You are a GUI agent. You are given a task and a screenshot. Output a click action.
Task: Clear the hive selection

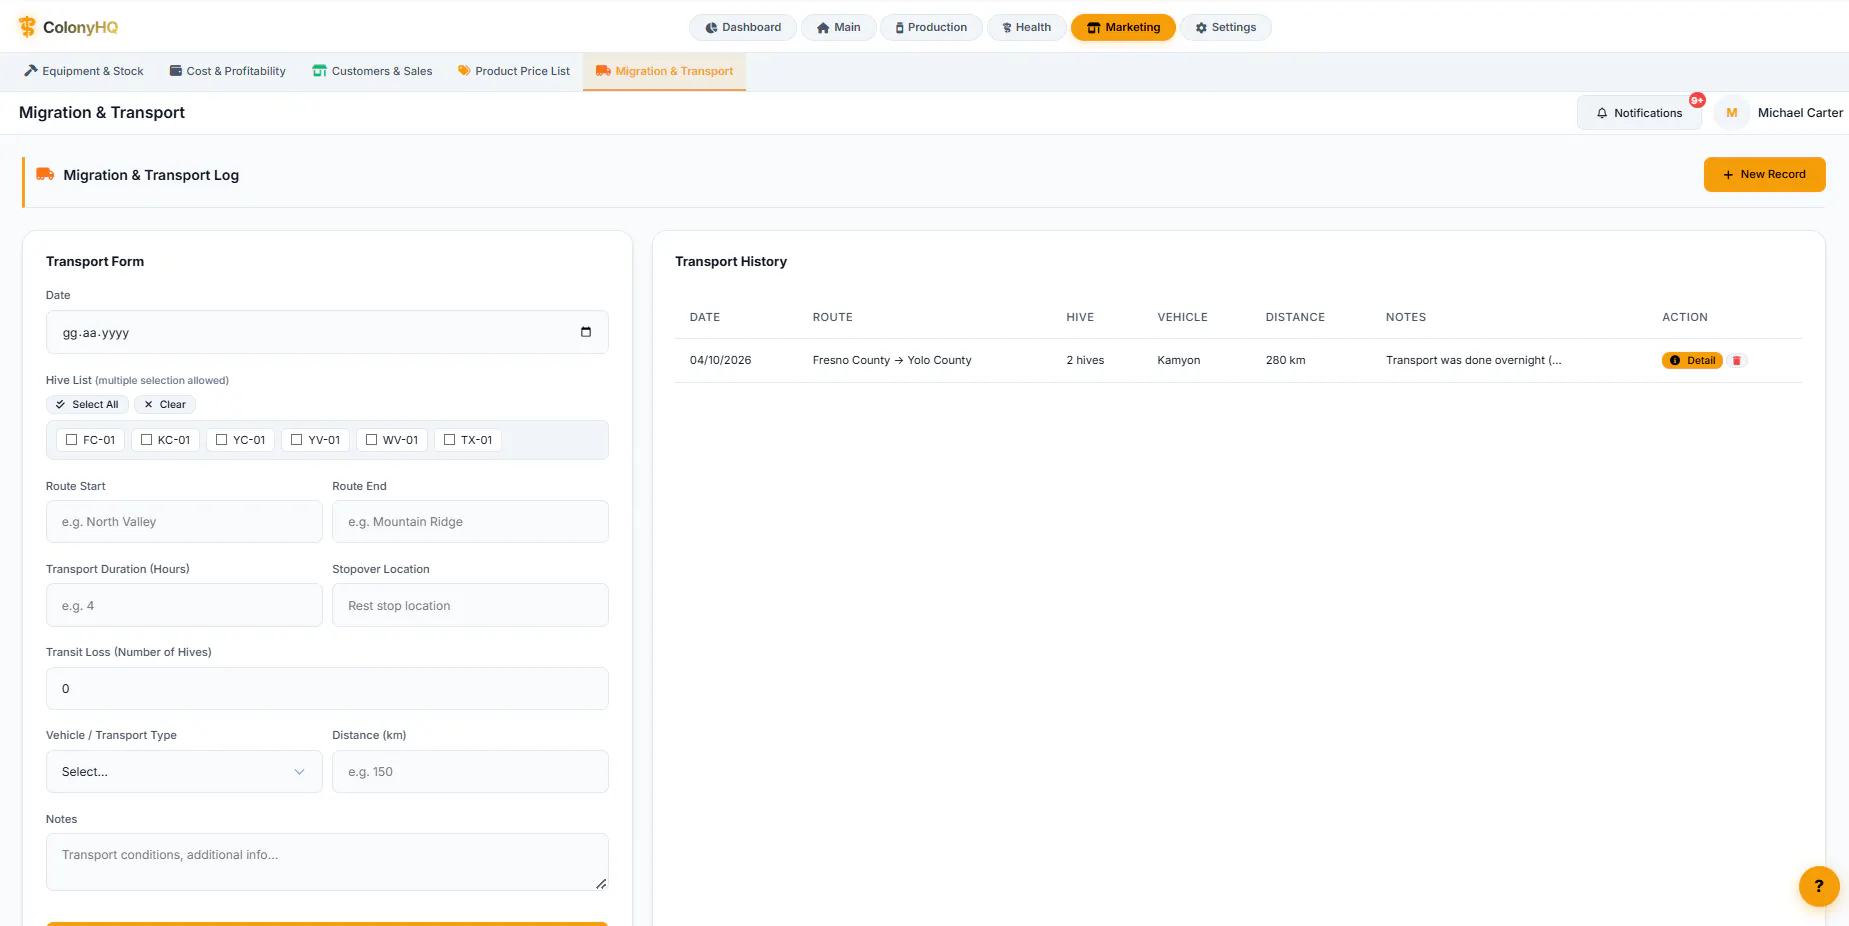click(165, 405)
